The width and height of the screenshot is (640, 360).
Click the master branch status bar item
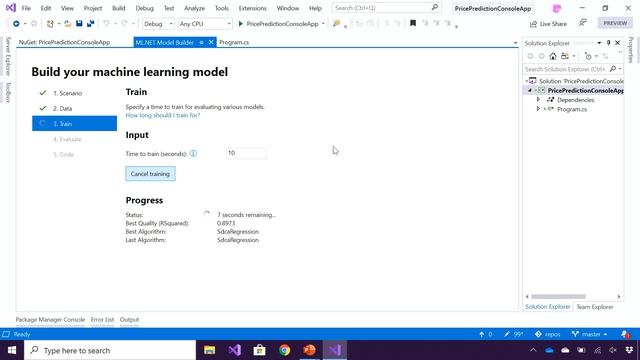click(589, 334)
